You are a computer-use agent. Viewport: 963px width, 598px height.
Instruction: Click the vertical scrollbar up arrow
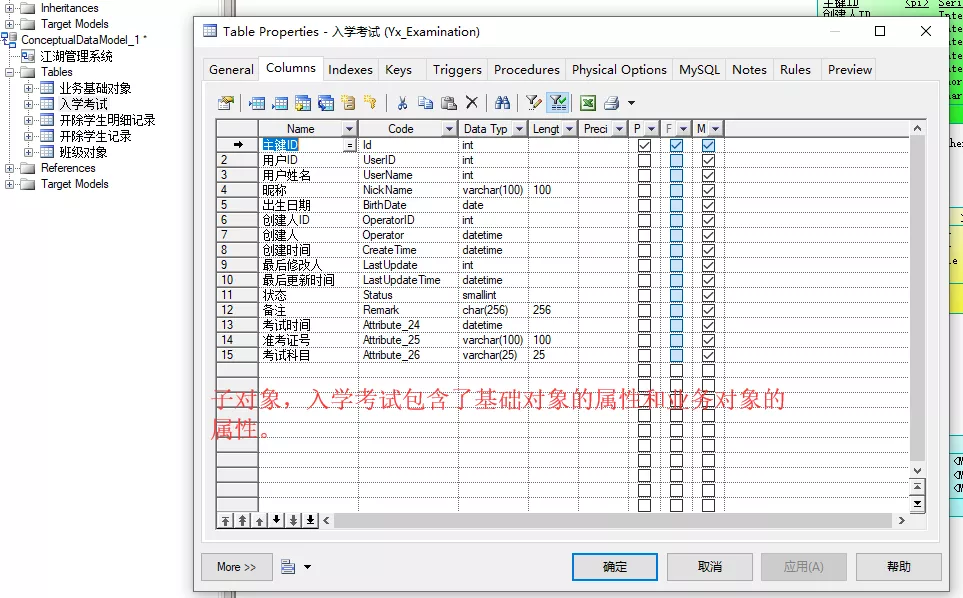coord(917,128)
